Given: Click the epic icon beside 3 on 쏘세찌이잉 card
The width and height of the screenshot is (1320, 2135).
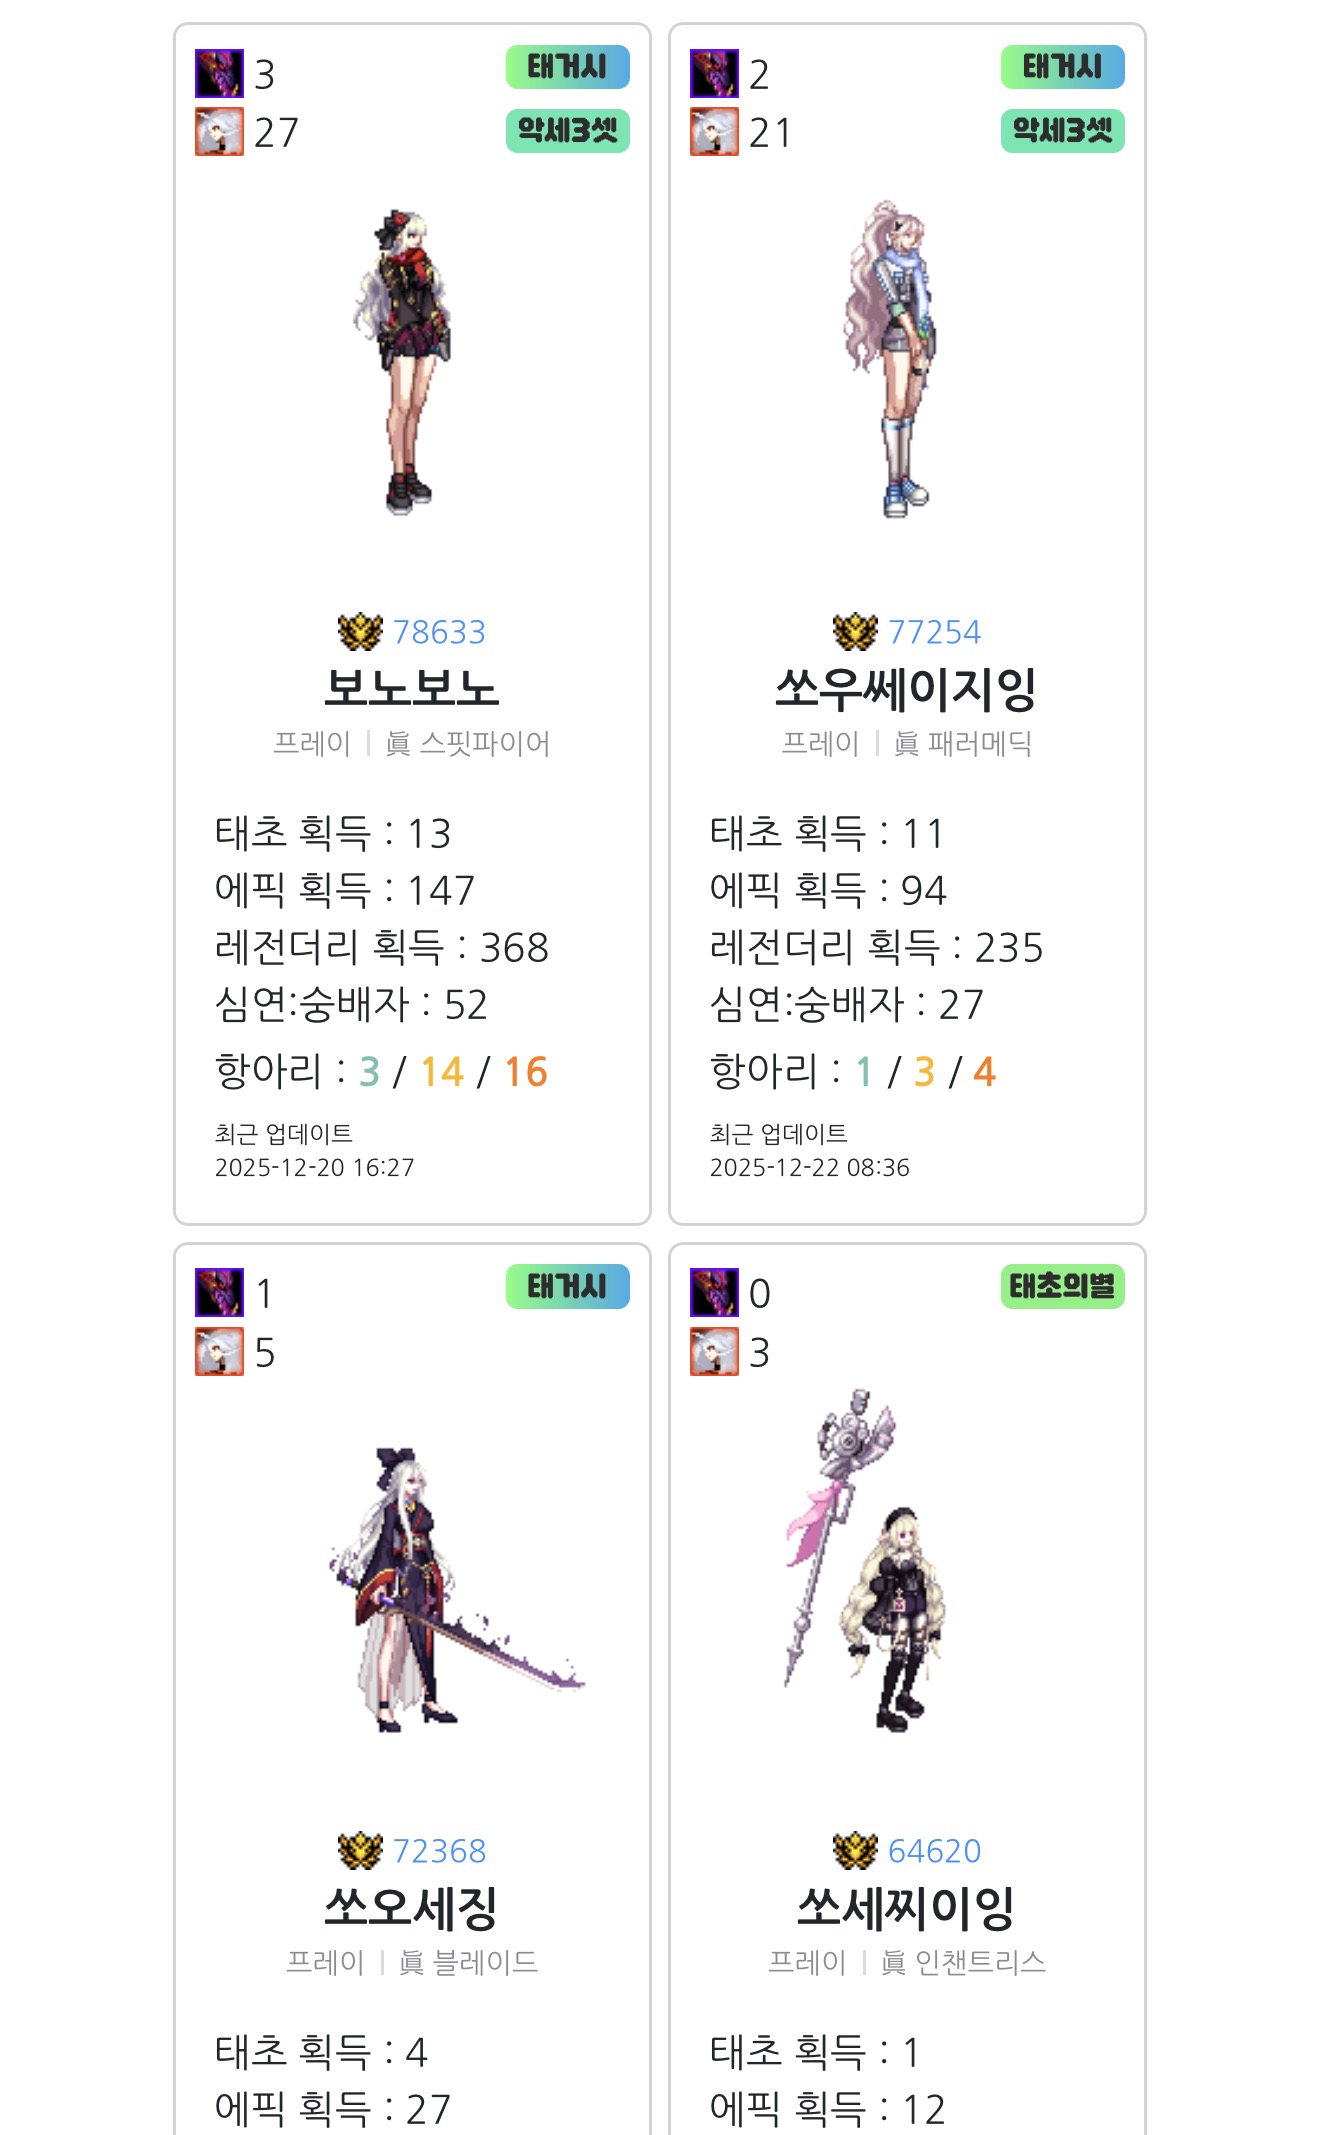Looking at the screenshot, I should (714, 1351).
